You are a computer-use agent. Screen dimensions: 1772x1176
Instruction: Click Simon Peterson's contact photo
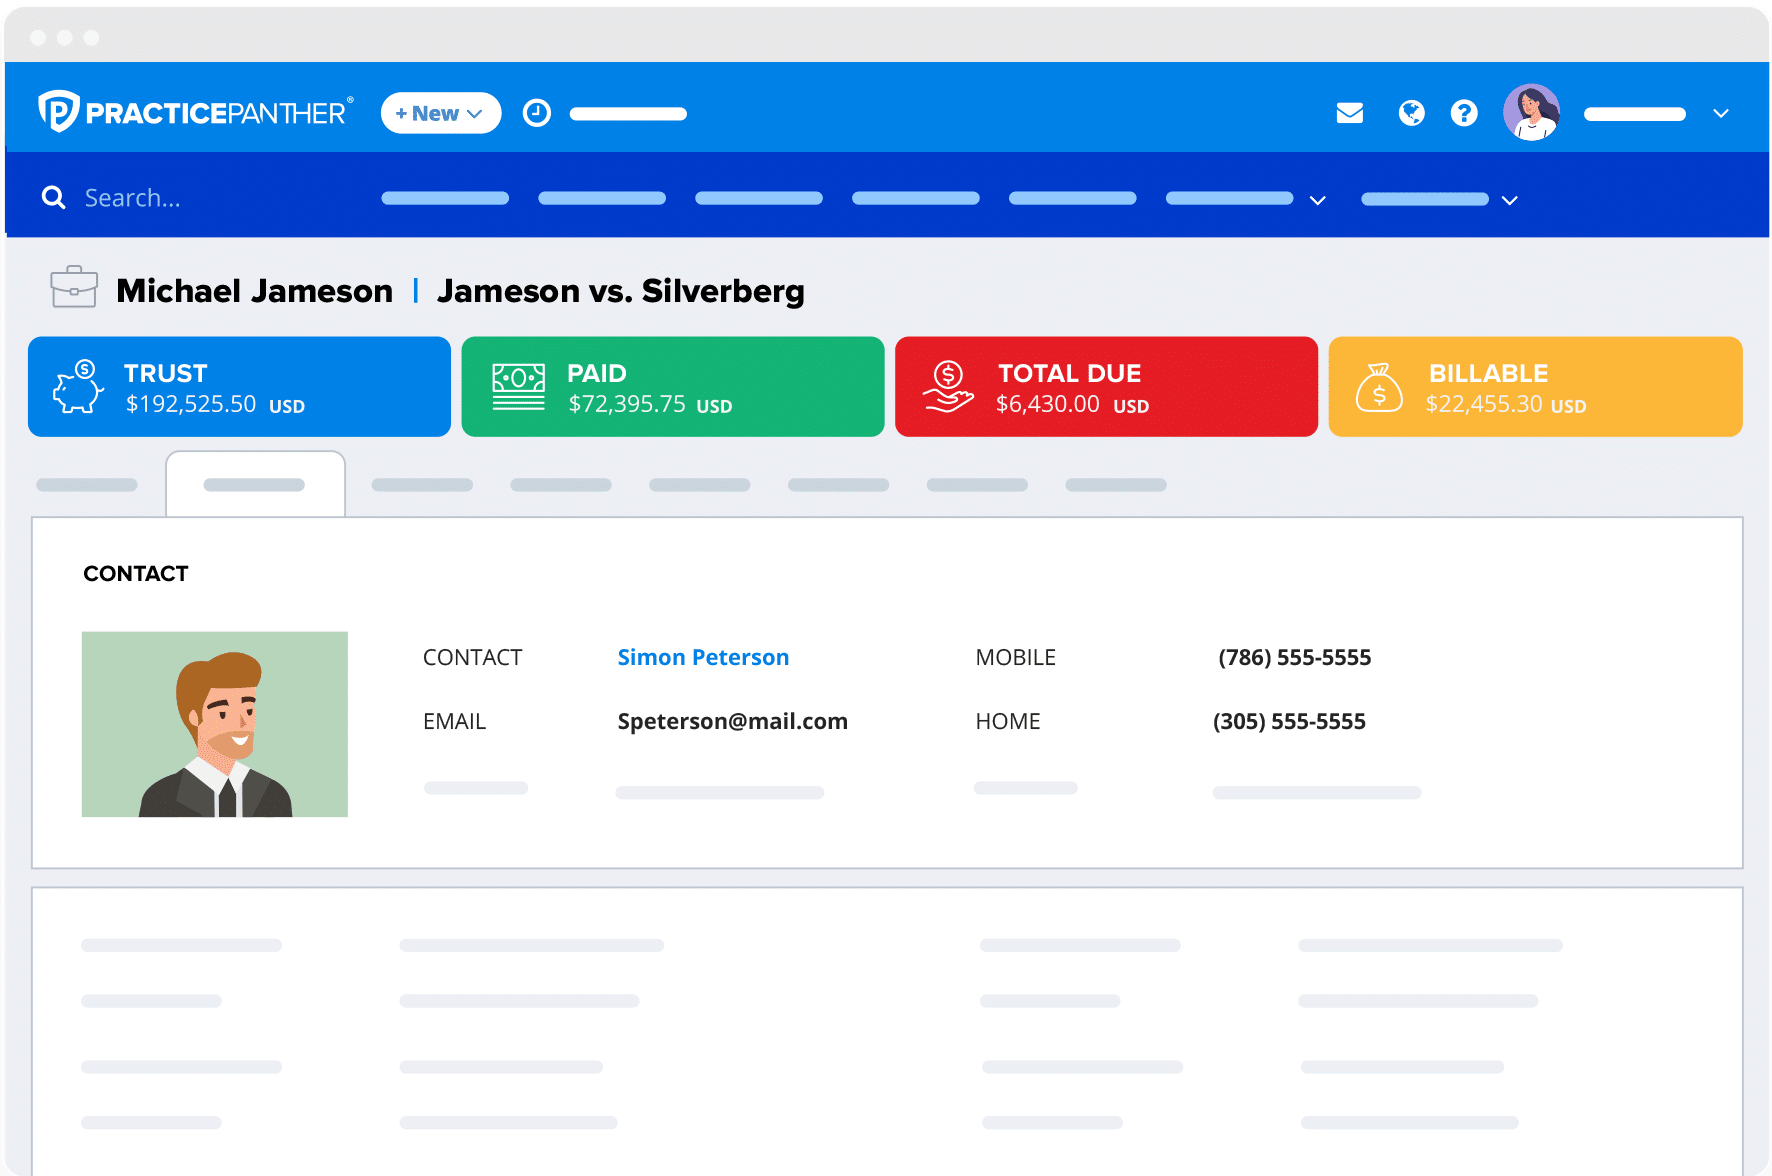point(215,724)
